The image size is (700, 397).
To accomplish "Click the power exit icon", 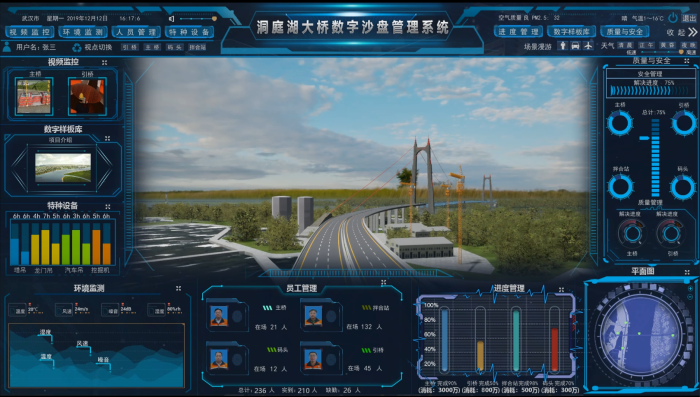I will pyautogui.click(x=673, y=18).
